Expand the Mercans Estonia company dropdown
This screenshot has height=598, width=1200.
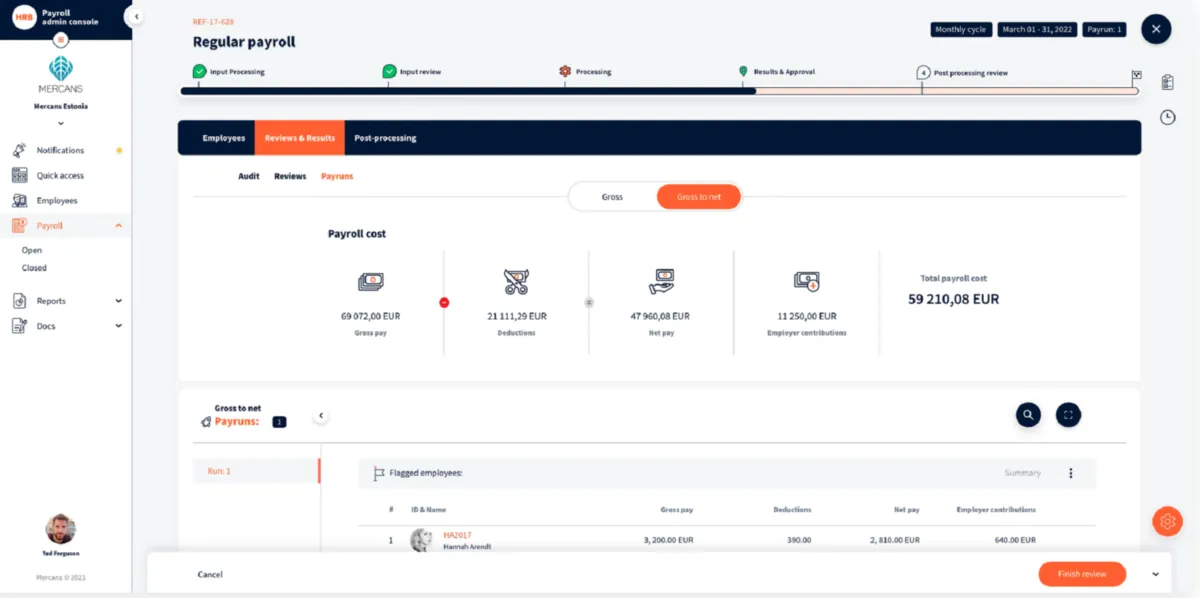[x=61, y=123]
